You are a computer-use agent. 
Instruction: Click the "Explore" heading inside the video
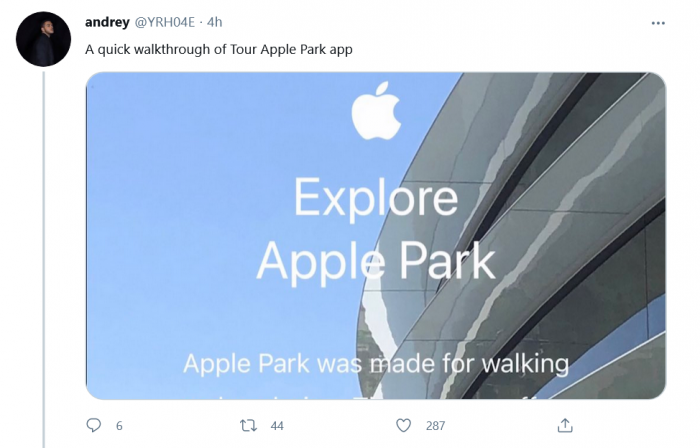coord(375,199)
